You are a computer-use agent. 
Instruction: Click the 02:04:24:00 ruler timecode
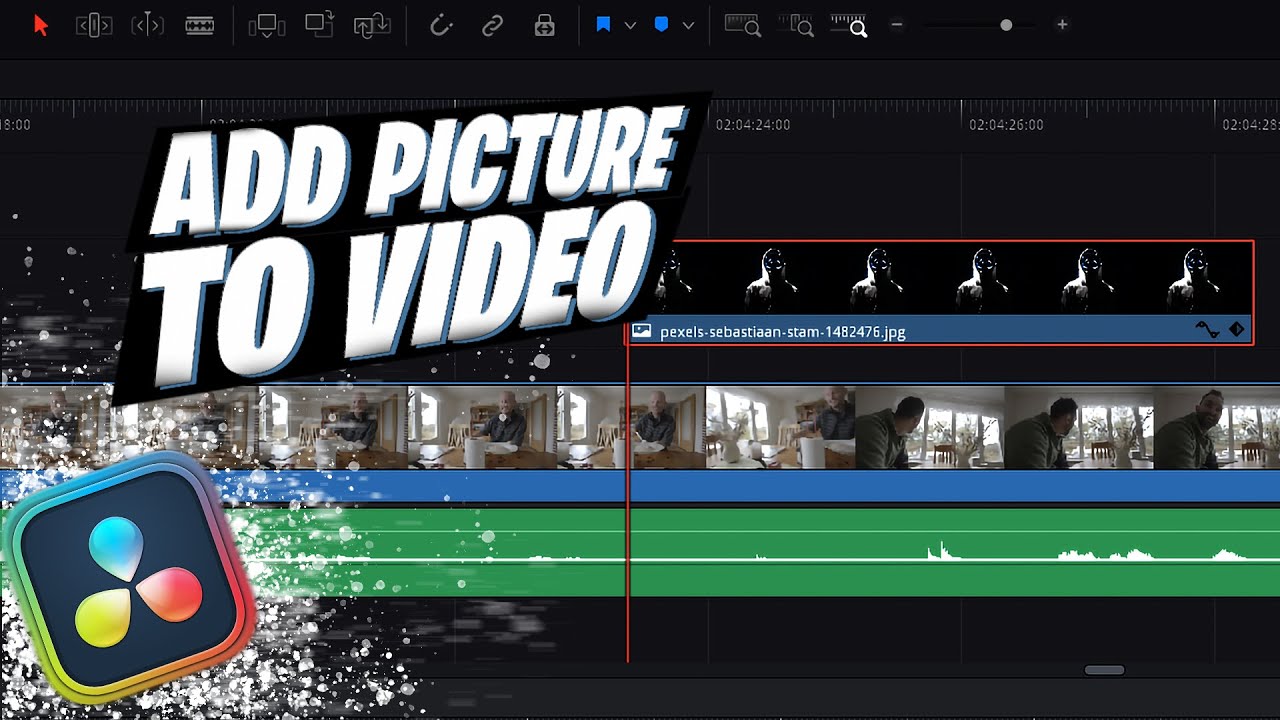pyautogui.click(x=753, y=125)
